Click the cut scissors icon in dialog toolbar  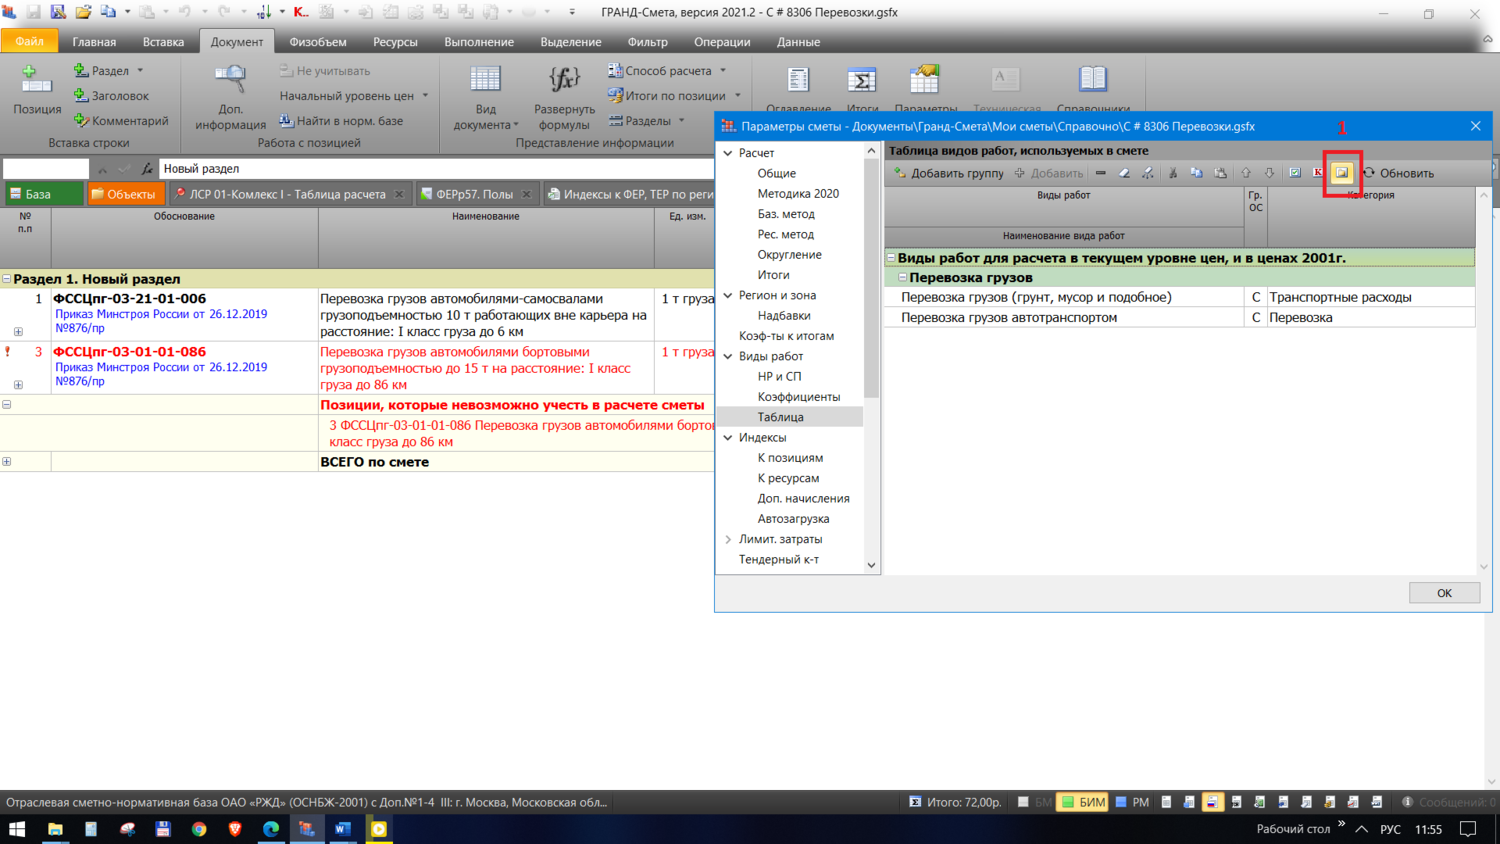click(x=1173, y=173)
